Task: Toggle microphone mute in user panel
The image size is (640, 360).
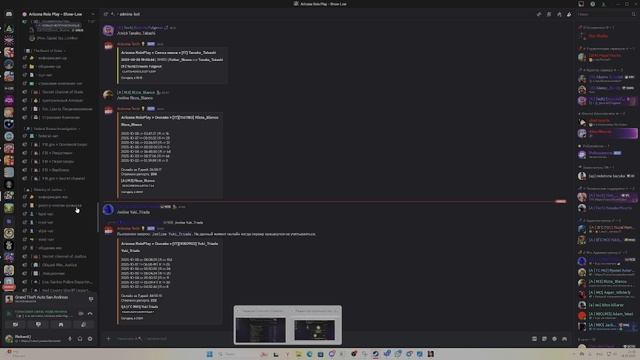Action: point(70,339)
